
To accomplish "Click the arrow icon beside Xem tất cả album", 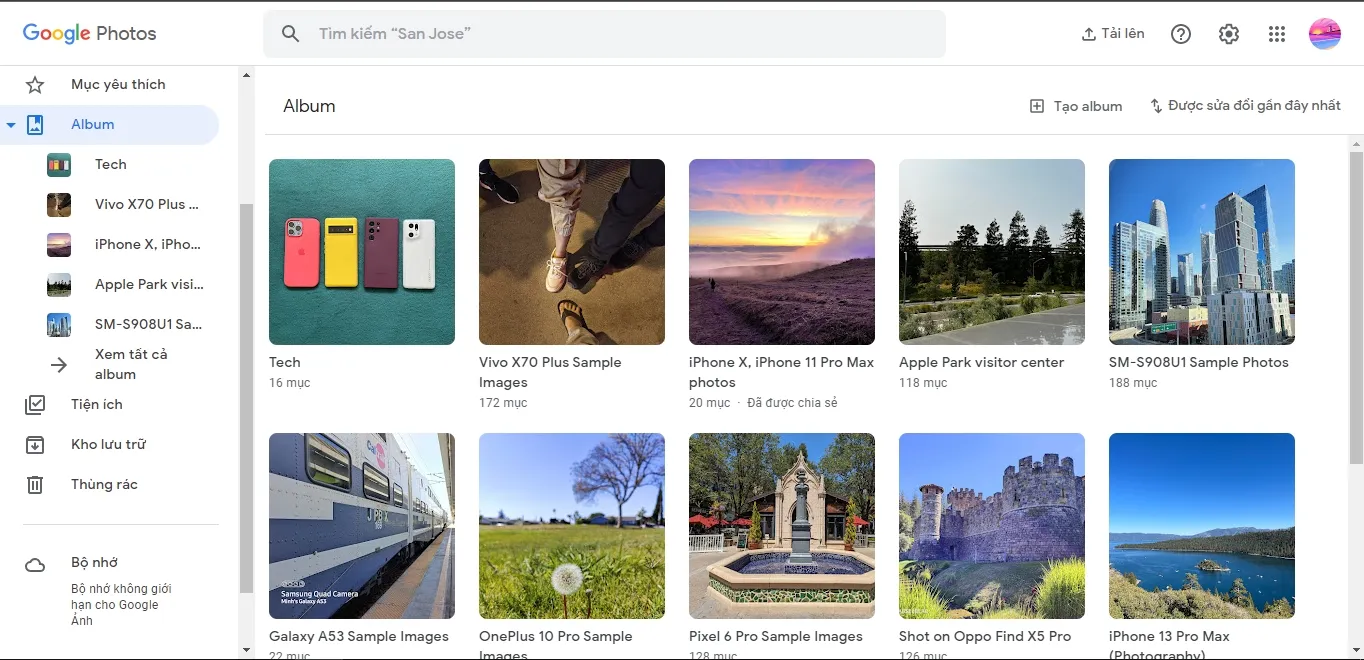I will click(59, 365).
